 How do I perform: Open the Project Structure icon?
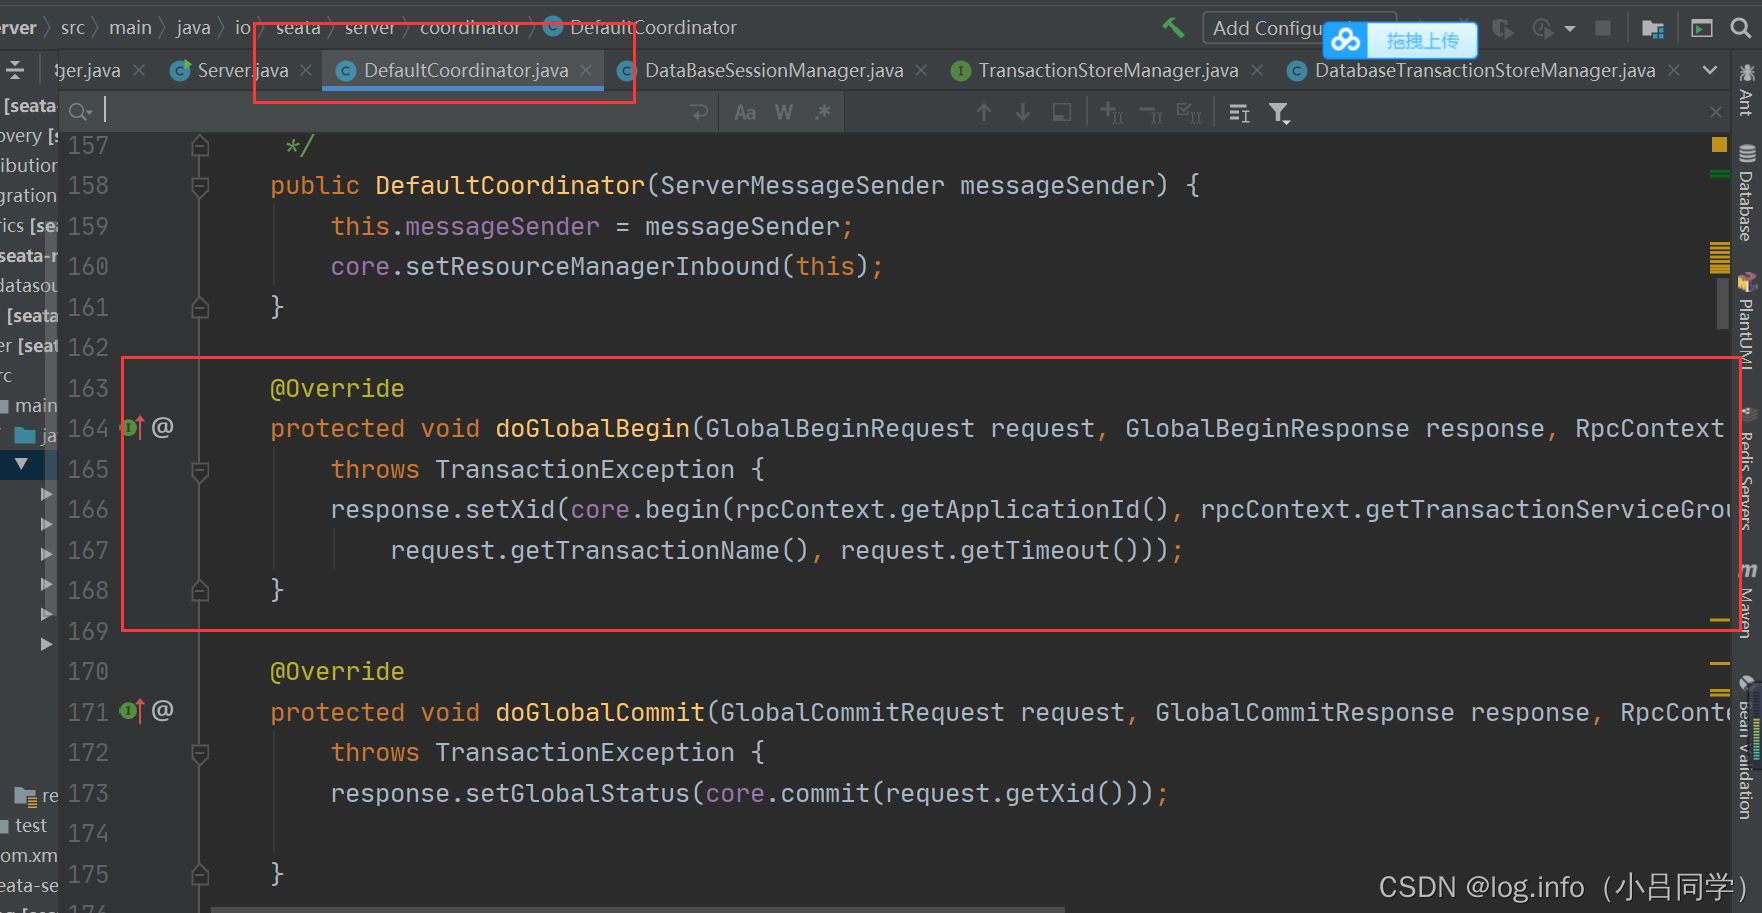coord(1653,29)
